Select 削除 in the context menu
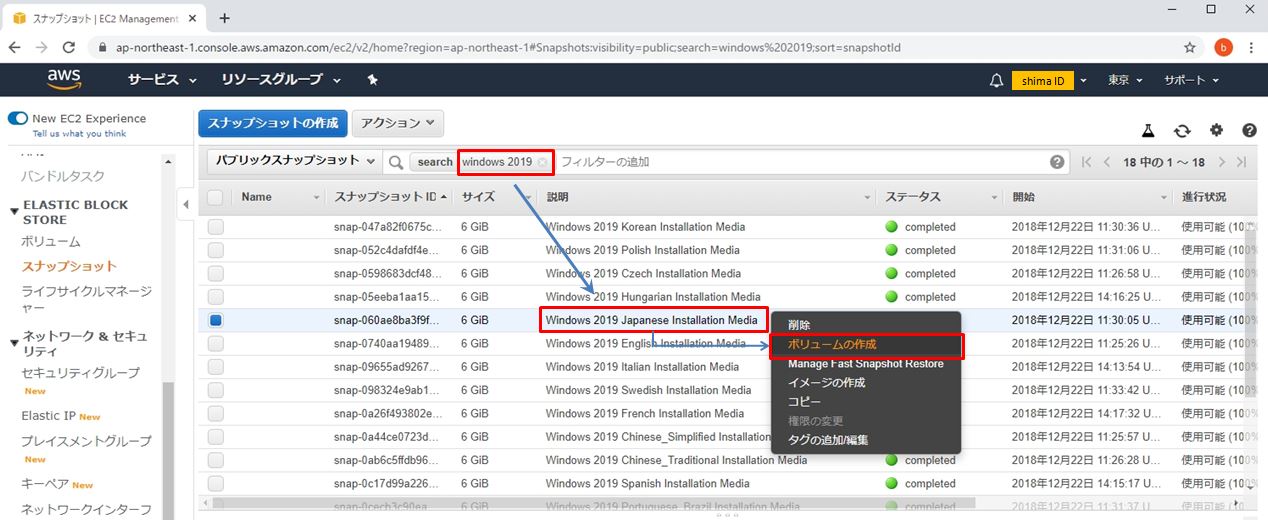Screen dimensions: 1268x520 click(x=799, y=325)
